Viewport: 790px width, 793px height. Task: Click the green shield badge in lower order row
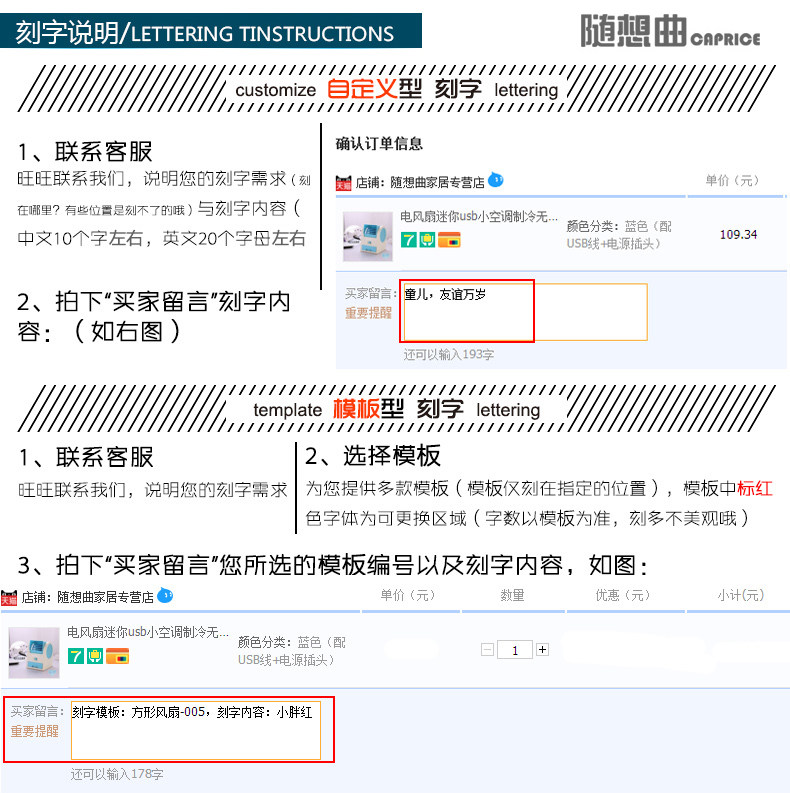tap(95, 656)
